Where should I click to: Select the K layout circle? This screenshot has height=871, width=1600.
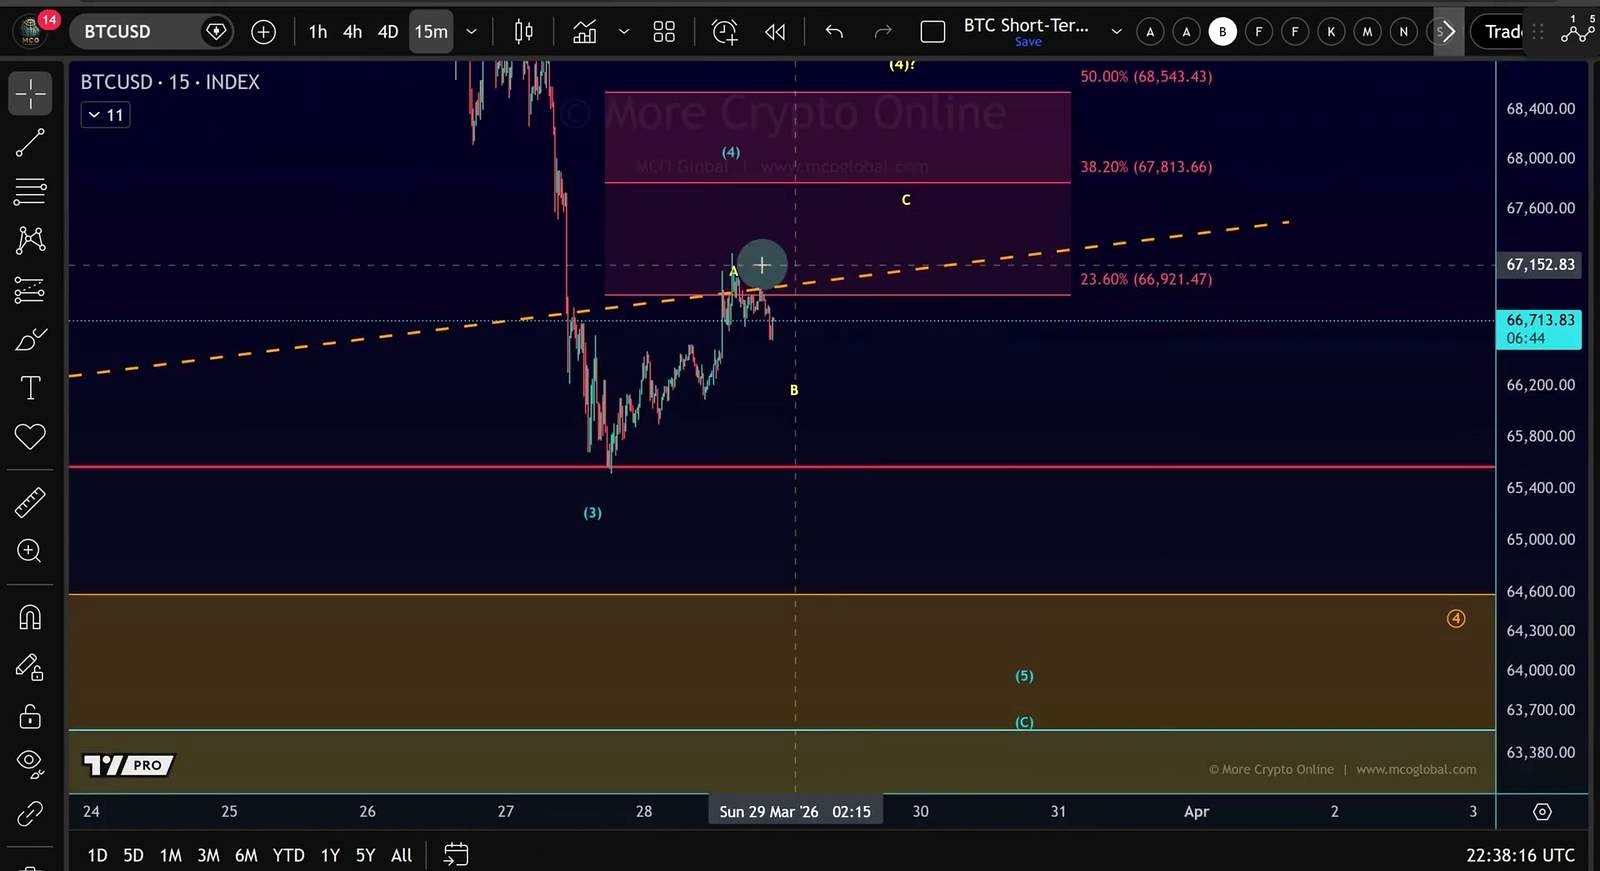coord(1331,32)
